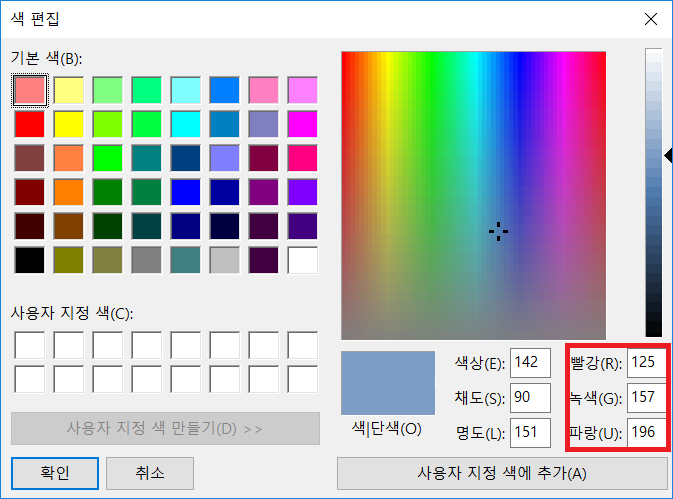Select lavender-blue swatch in third row
The width and height of the screenshot is (673, 499).
pyautogui.click(x=224, y=158)
